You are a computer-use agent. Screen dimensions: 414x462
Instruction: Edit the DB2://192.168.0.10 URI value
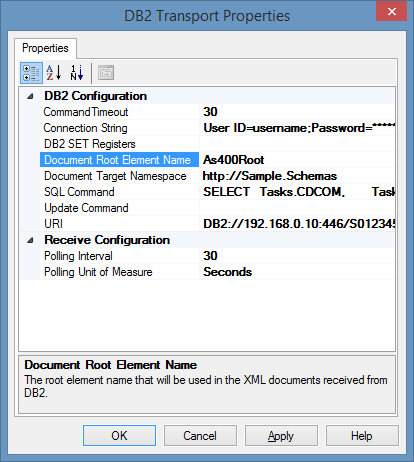297,224
